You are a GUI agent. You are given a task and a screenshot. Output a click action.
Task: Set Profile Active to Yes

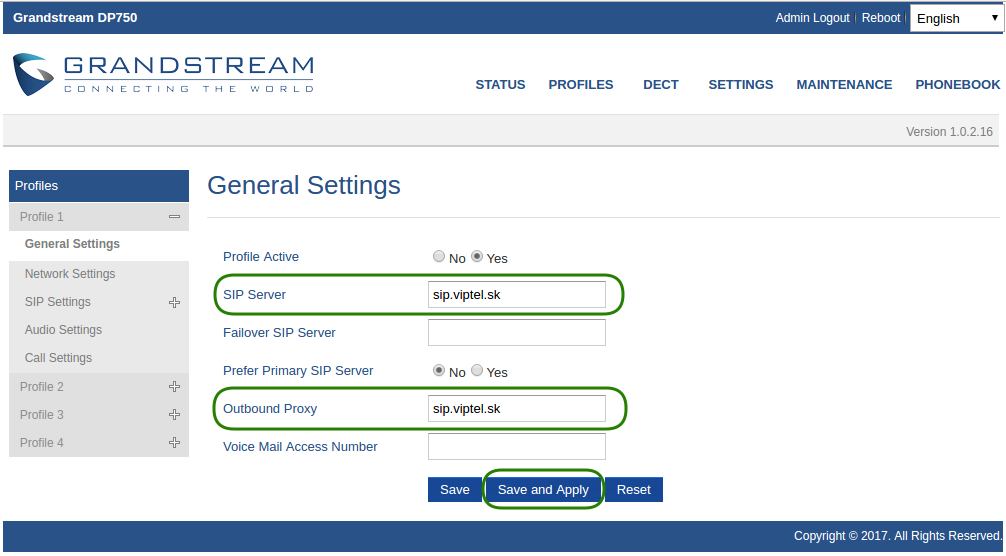pos(477,257)
